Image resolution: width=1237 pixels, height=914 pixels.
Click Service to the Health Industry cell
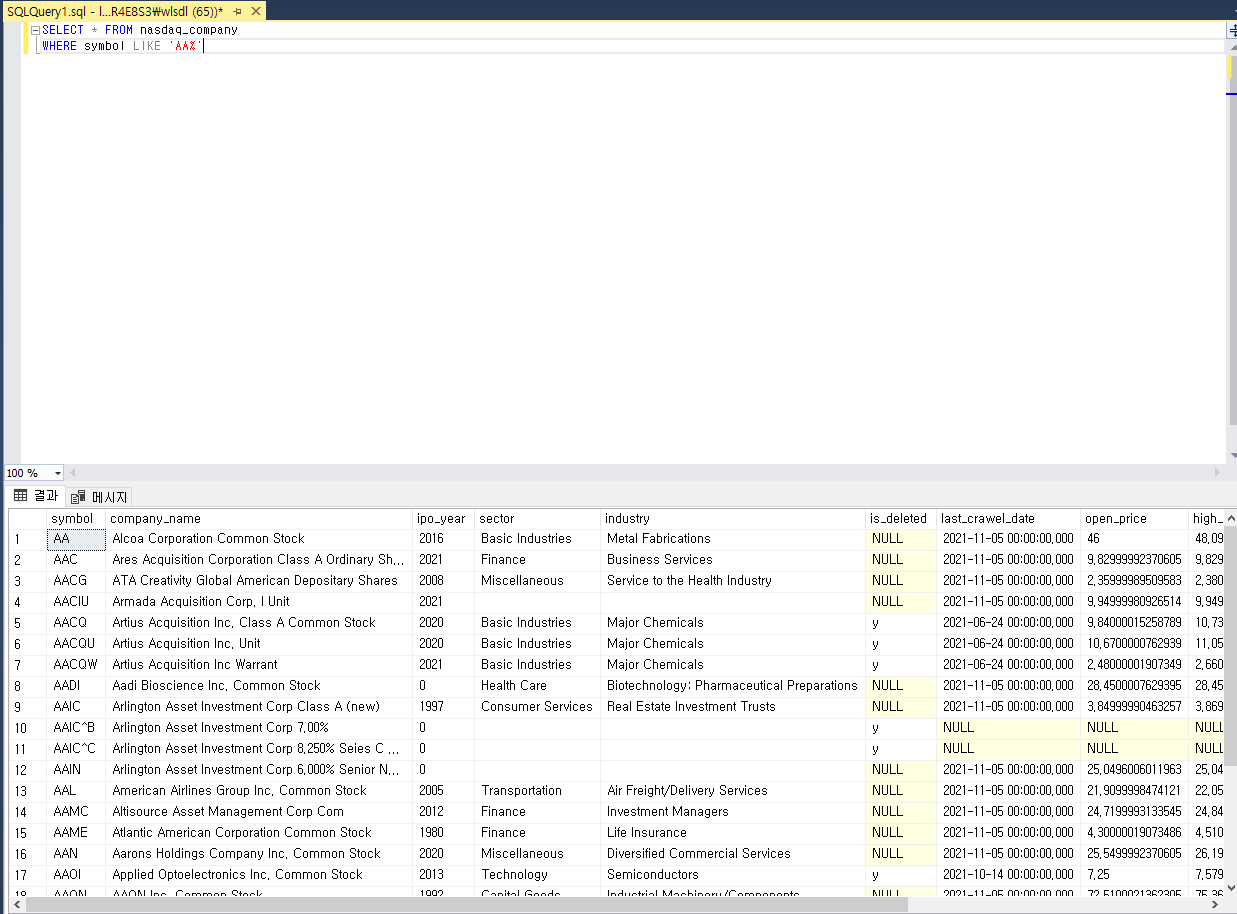pos(733,581)
